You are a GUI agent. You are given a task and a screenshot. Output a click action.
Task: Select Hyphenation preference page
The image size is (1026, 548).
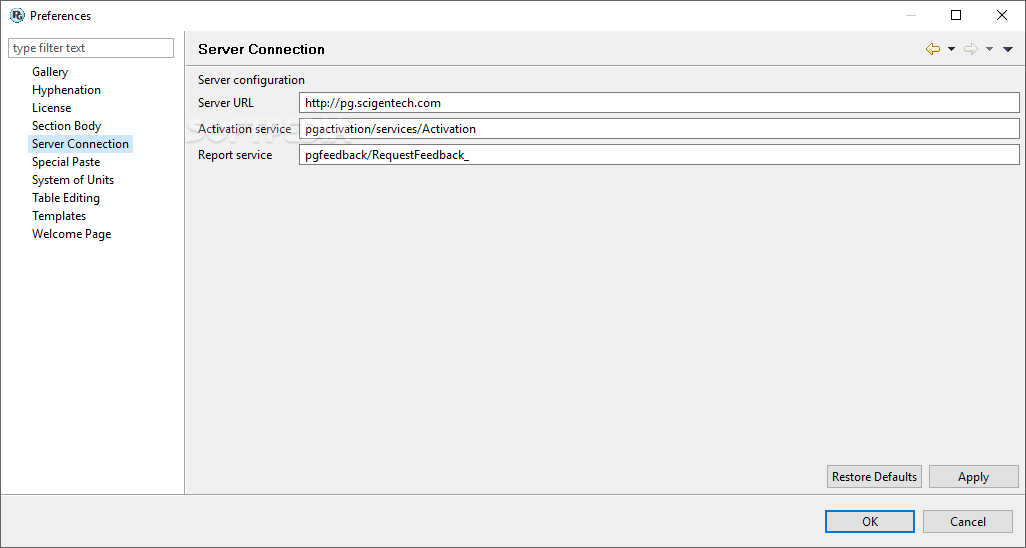(x=66, y=90)
